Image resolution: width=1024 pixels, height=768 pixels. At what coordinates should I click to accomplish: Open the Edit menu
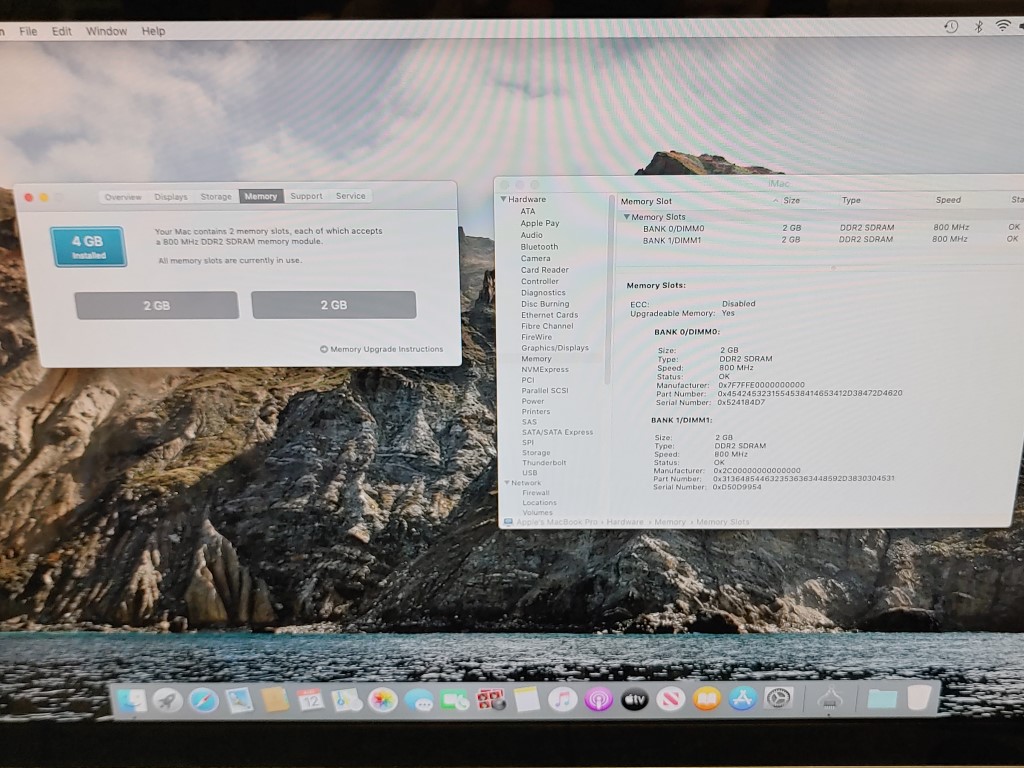click(x=61, y=31)
